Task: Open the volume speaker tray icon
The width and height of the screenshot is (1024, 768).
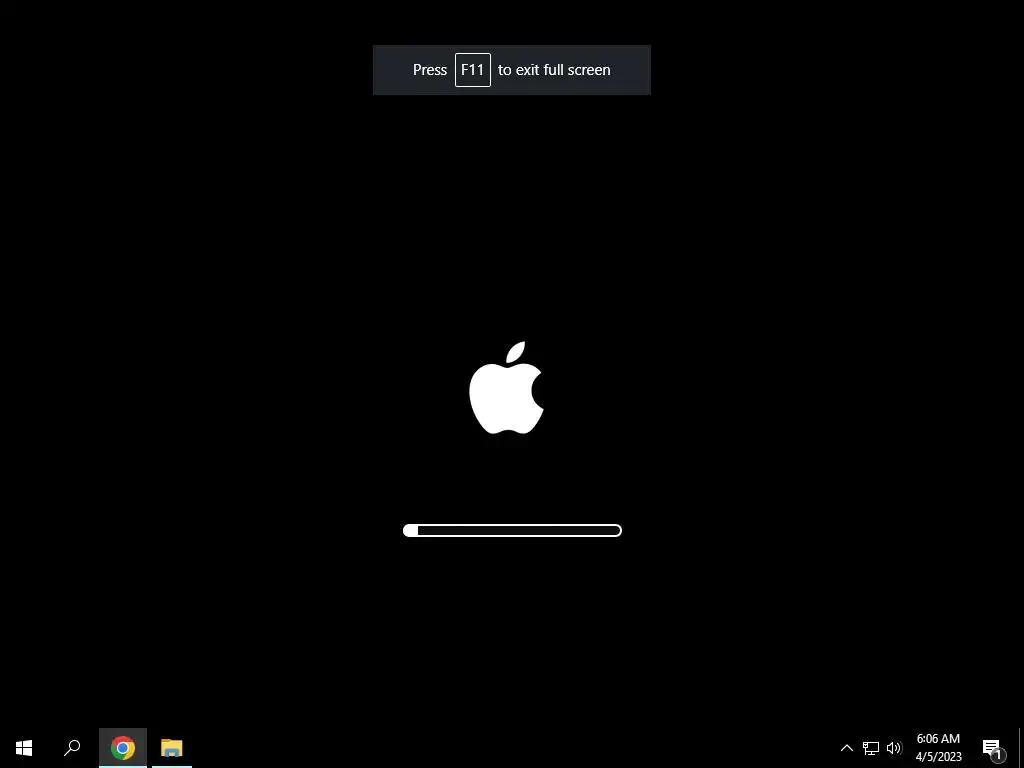Action: [x=894, y=748]
